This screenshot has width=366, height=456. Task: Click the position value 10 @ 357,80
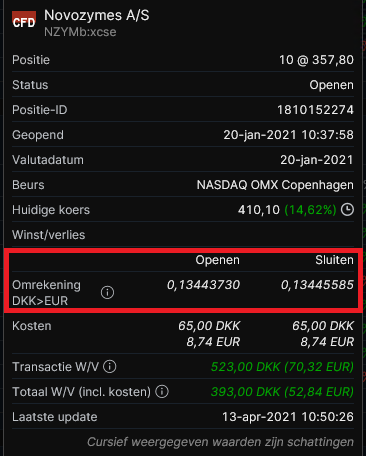pos(316,60)
